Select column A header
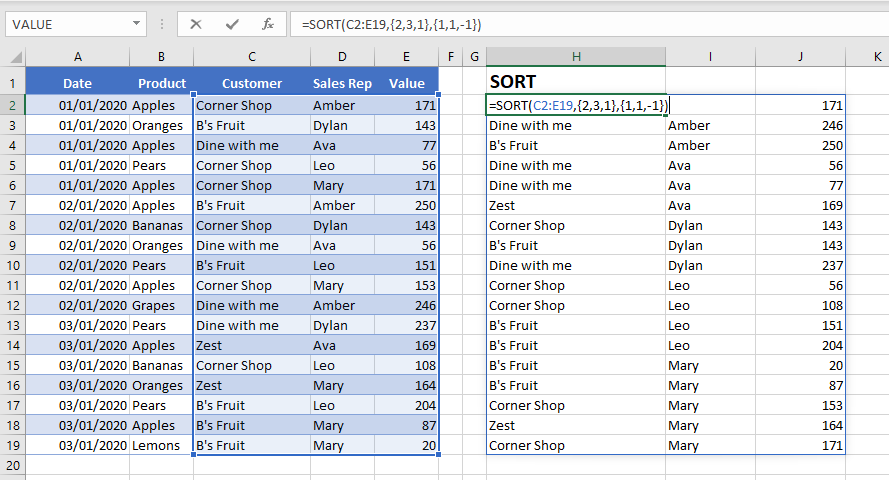 [78, 57]
